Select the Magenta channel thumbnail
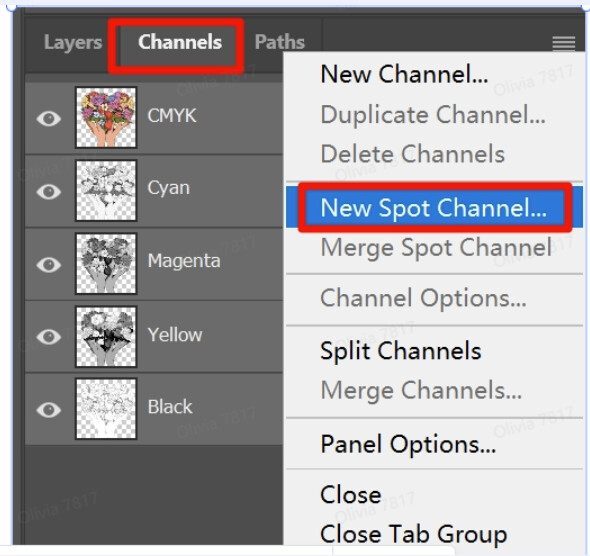 point(106,263)
